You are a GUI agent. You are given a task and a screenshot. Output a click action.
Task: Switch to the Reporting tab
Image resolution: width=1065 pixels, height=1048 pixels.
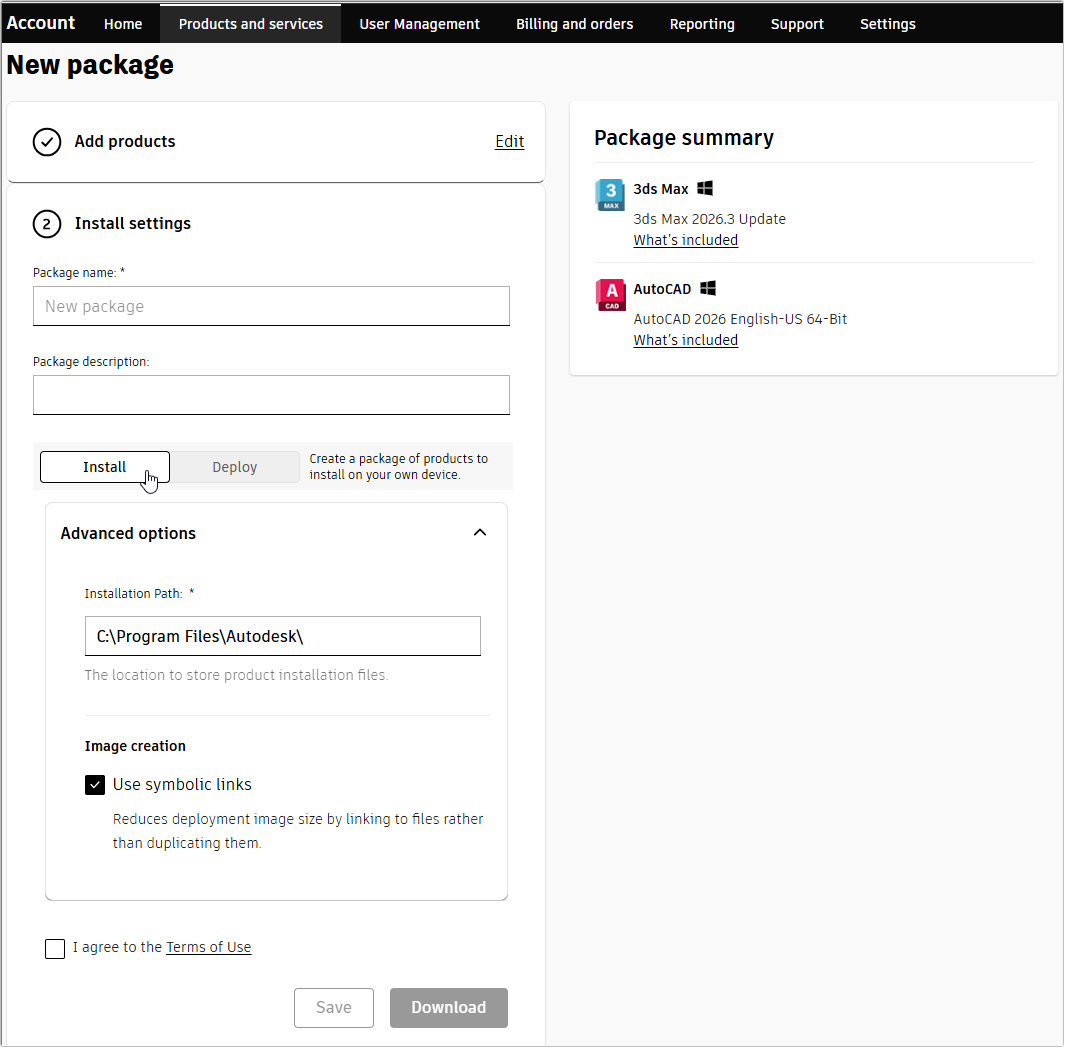[x=702, y=23]
